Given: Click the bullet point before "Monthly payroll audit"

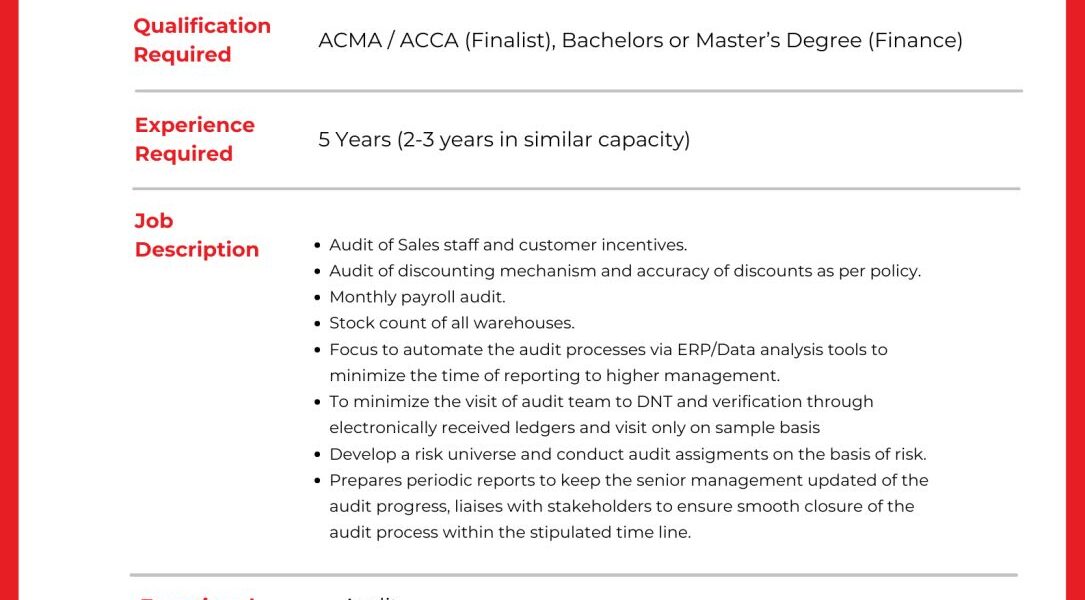Looking at the screenshot, I should coord(318,297).
